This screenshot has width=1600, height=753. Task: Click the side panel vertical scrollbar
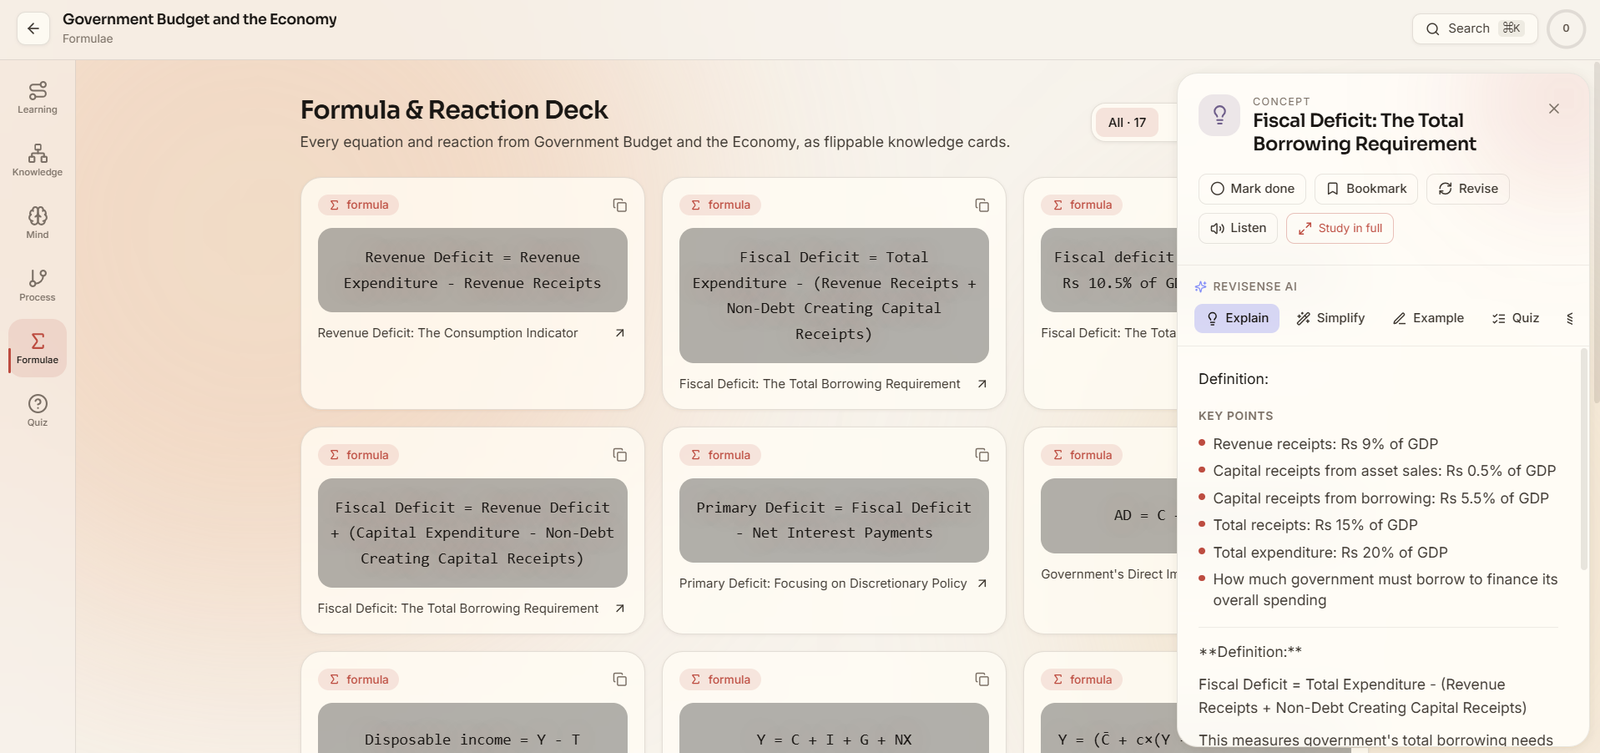click(1583, 460)
